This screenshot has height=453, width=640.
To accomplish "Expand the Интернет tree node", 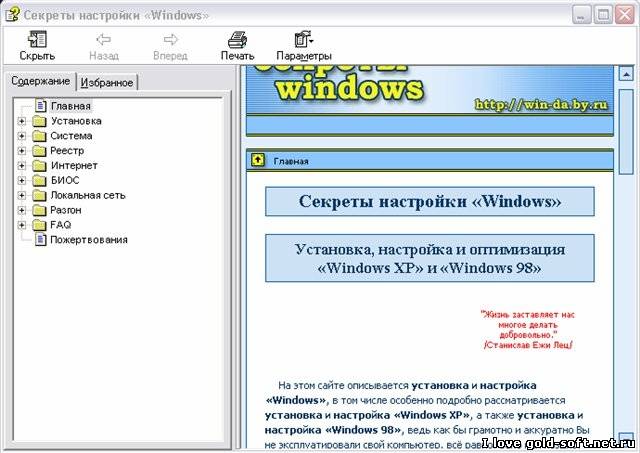I will (x=22, y=166).
